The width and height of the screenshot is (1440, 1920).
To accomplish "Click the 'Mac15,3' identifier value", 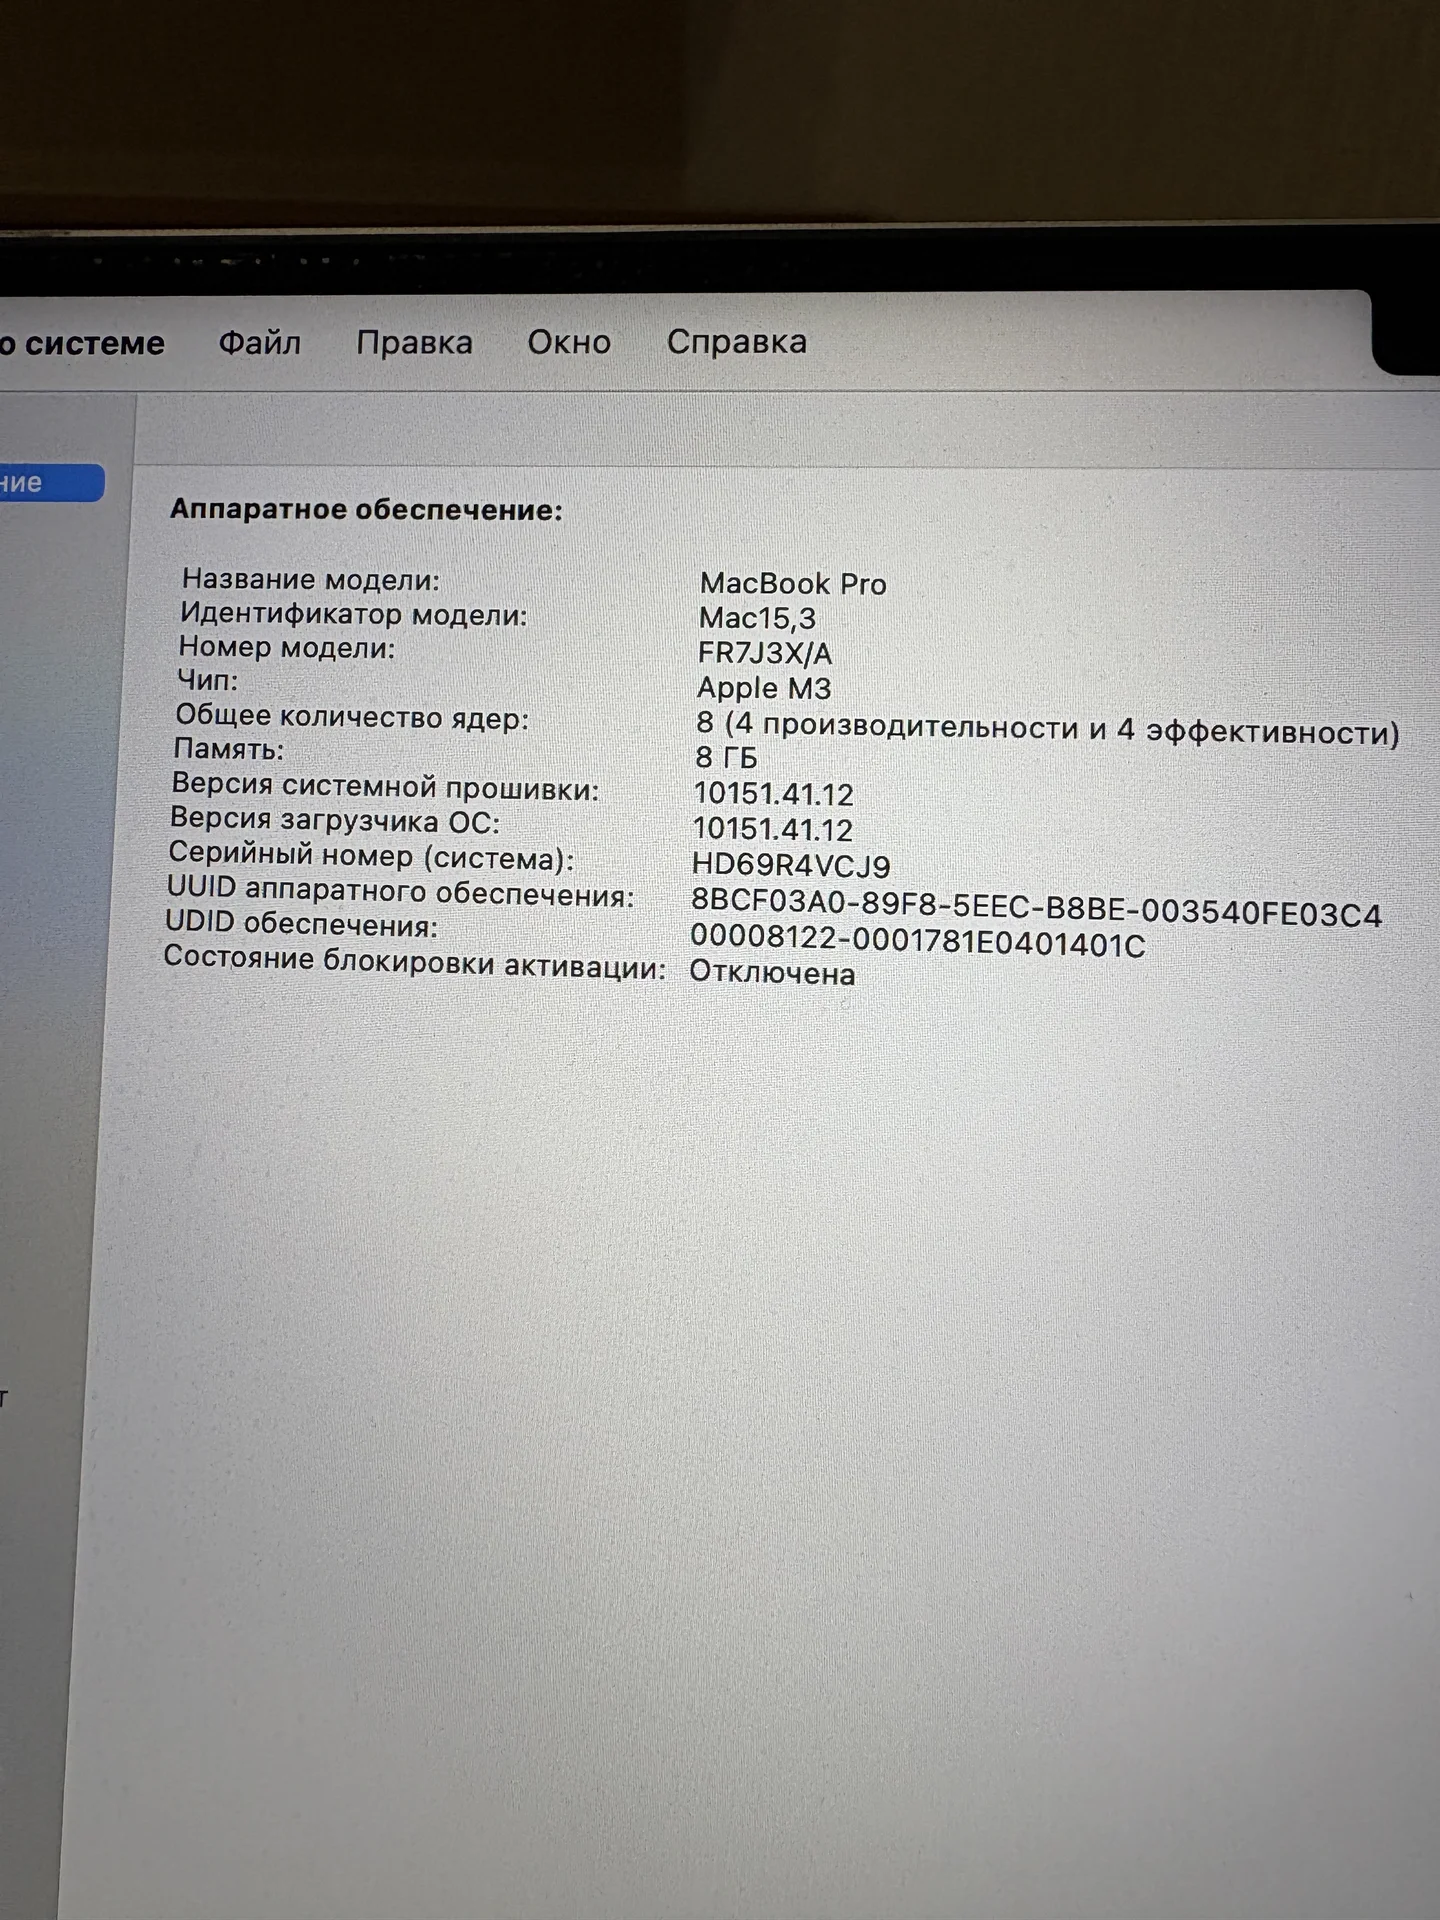I will pyautogui.click(x=757, y=618).
